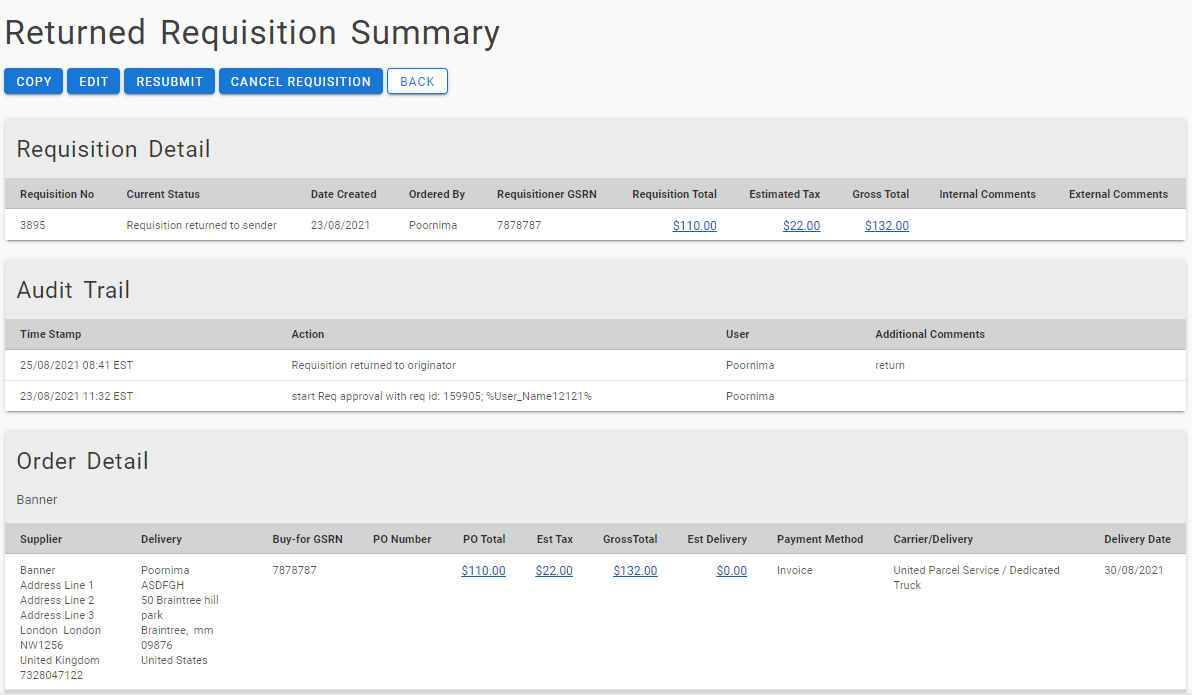The image size is (1192, 695).
Task: Select the 'United Kingdom' supplier country text
Action: click(59, 660)
